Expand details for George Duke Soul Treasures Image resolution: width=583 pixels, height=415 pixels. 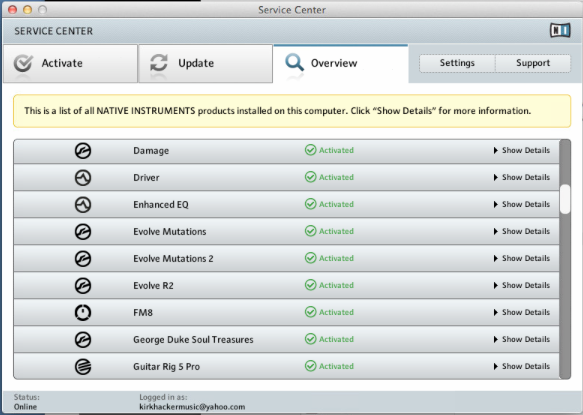pos(522,339)
